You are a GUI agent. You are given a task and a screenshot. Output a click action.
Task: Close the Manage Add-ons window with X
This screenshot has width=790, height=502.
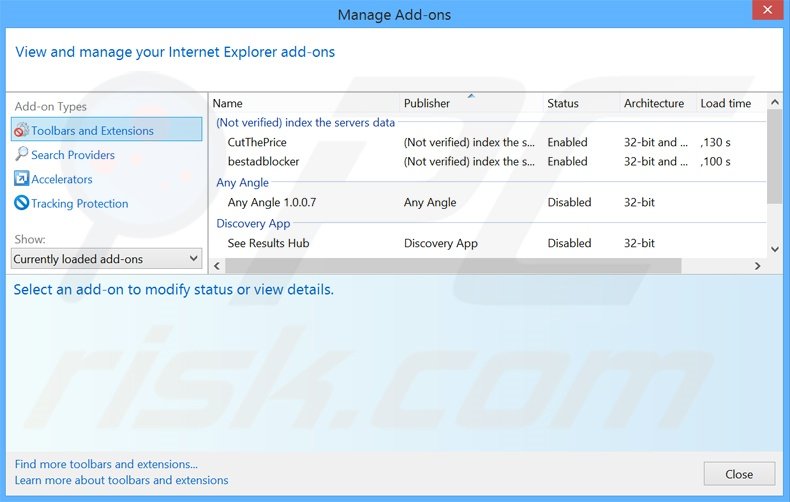[767, 10]
